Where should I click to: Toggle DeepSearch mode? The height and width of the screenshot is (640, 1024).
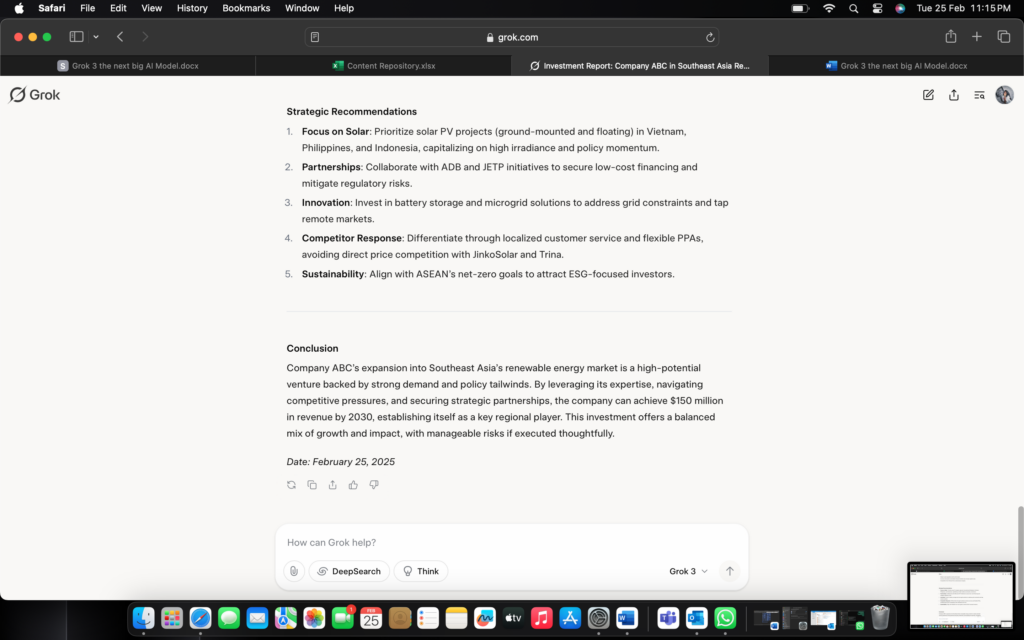[x=349, y=571]
